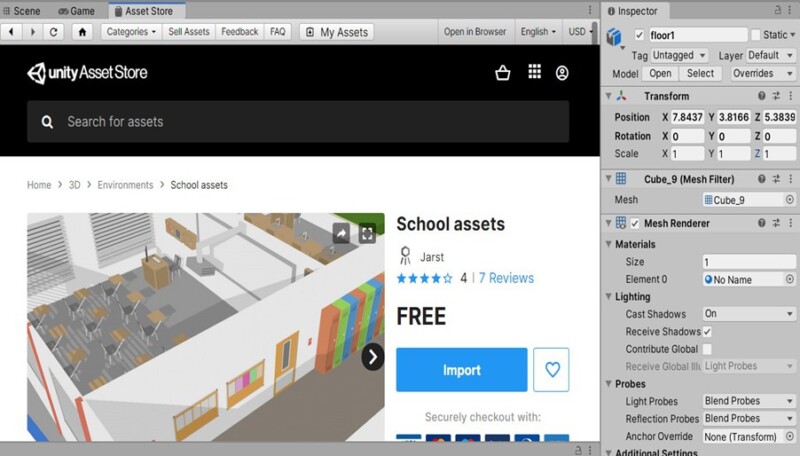Open fullscreen view of preview image
800x456 pixels.
(x=367, y=234)
